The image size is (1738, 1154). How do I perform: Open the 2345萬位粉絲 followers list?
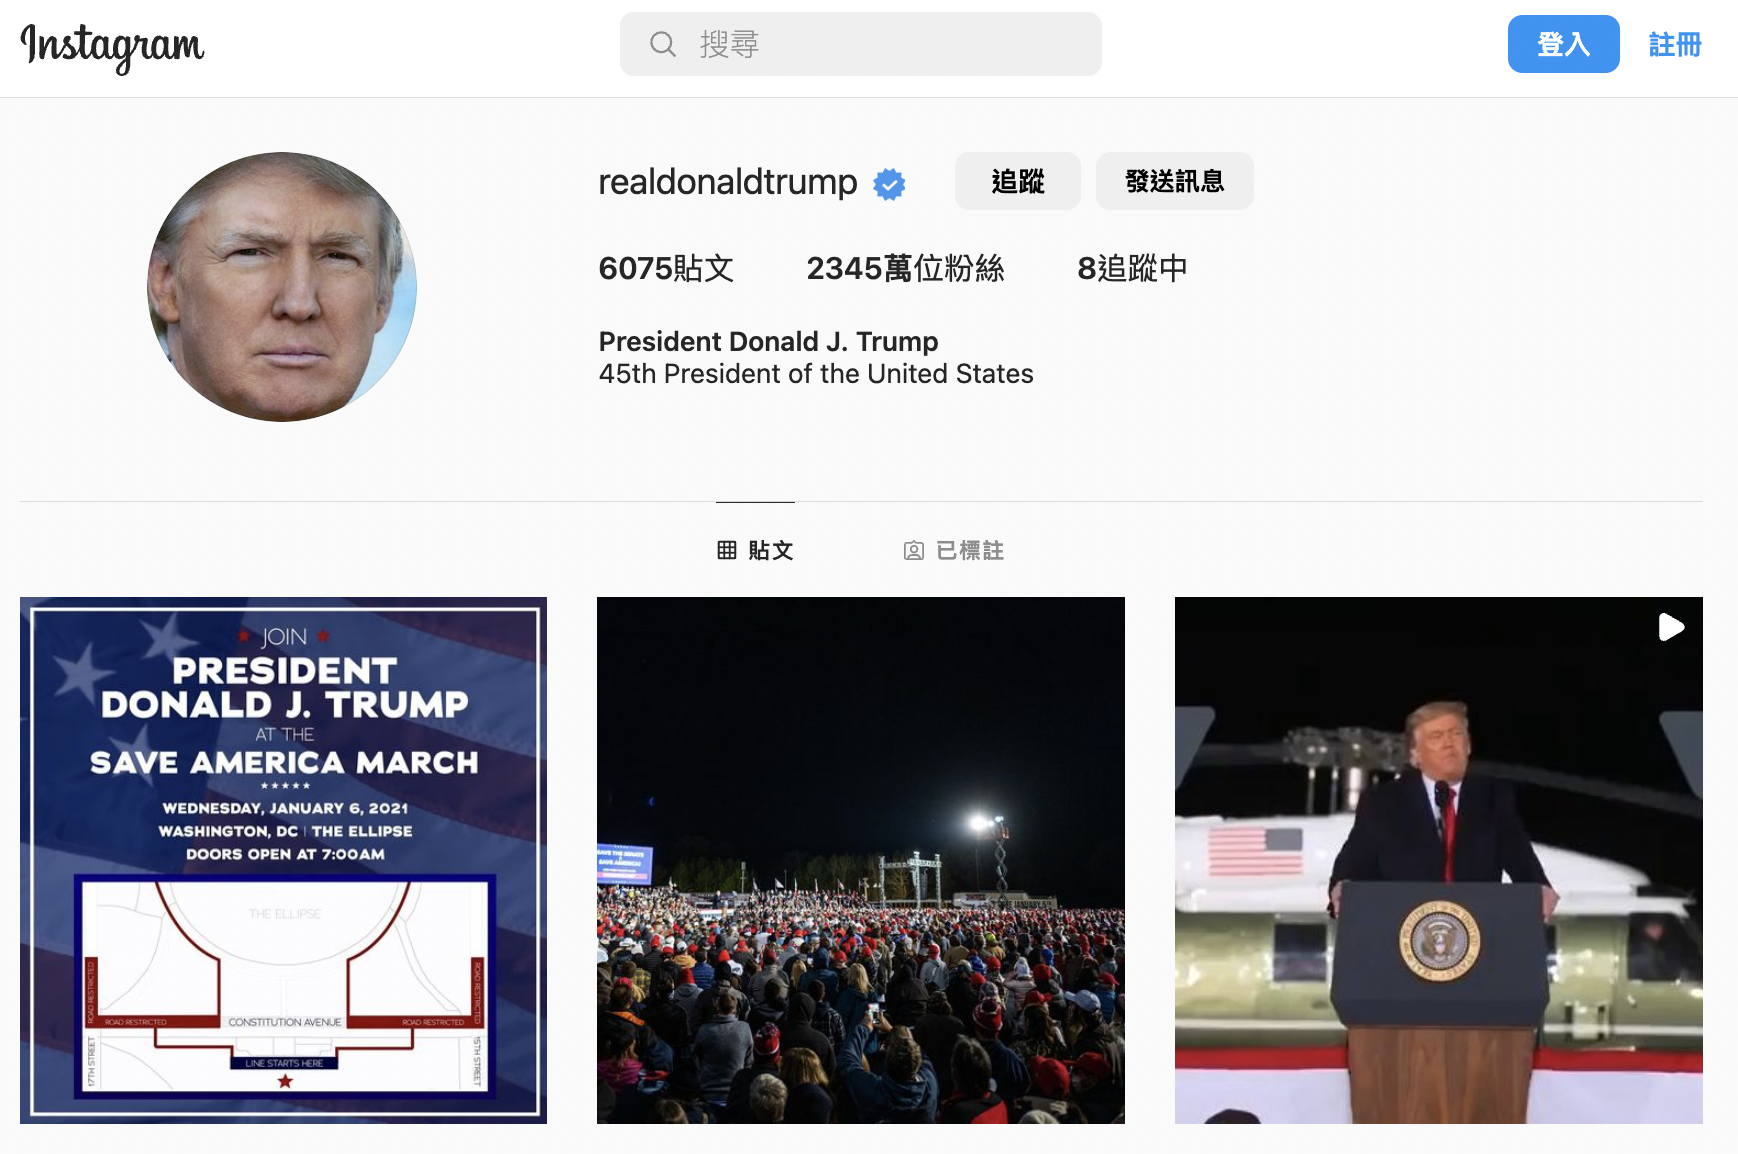coord(905,268)
